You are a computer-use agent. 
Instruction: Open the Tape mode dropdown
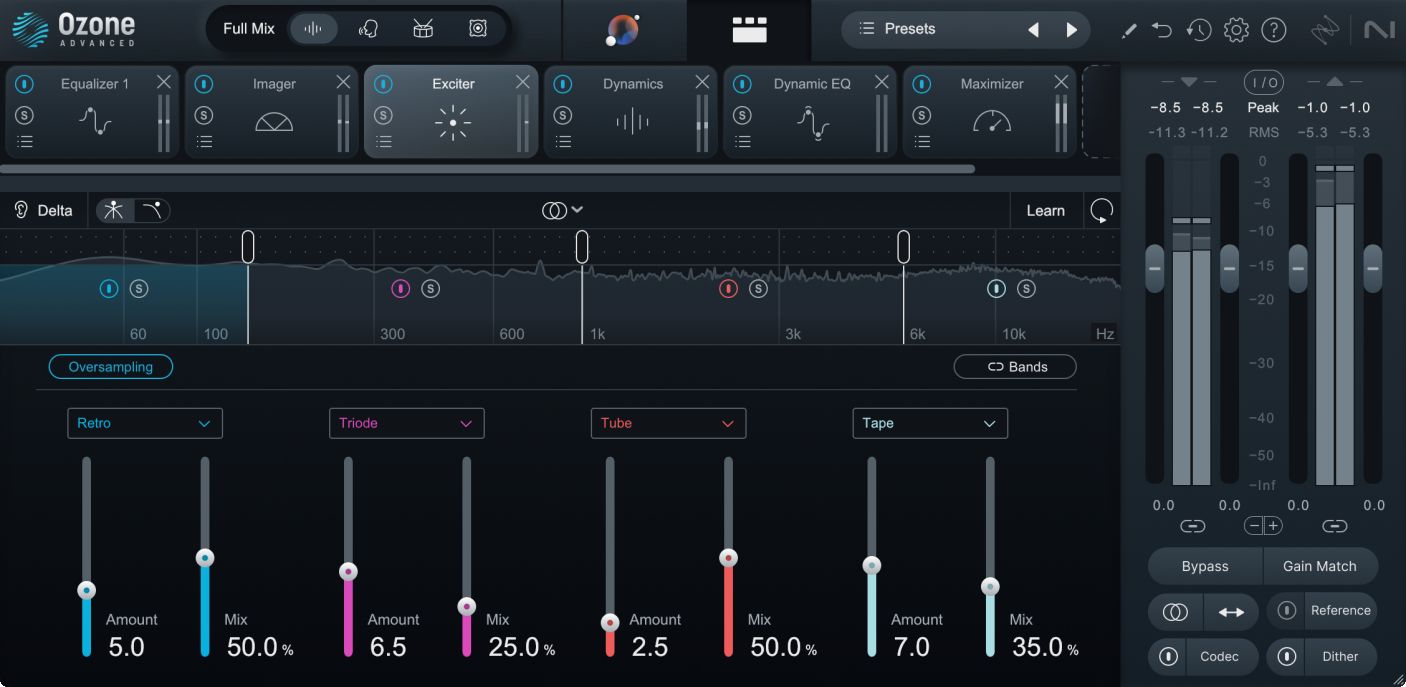click(930, 423)
